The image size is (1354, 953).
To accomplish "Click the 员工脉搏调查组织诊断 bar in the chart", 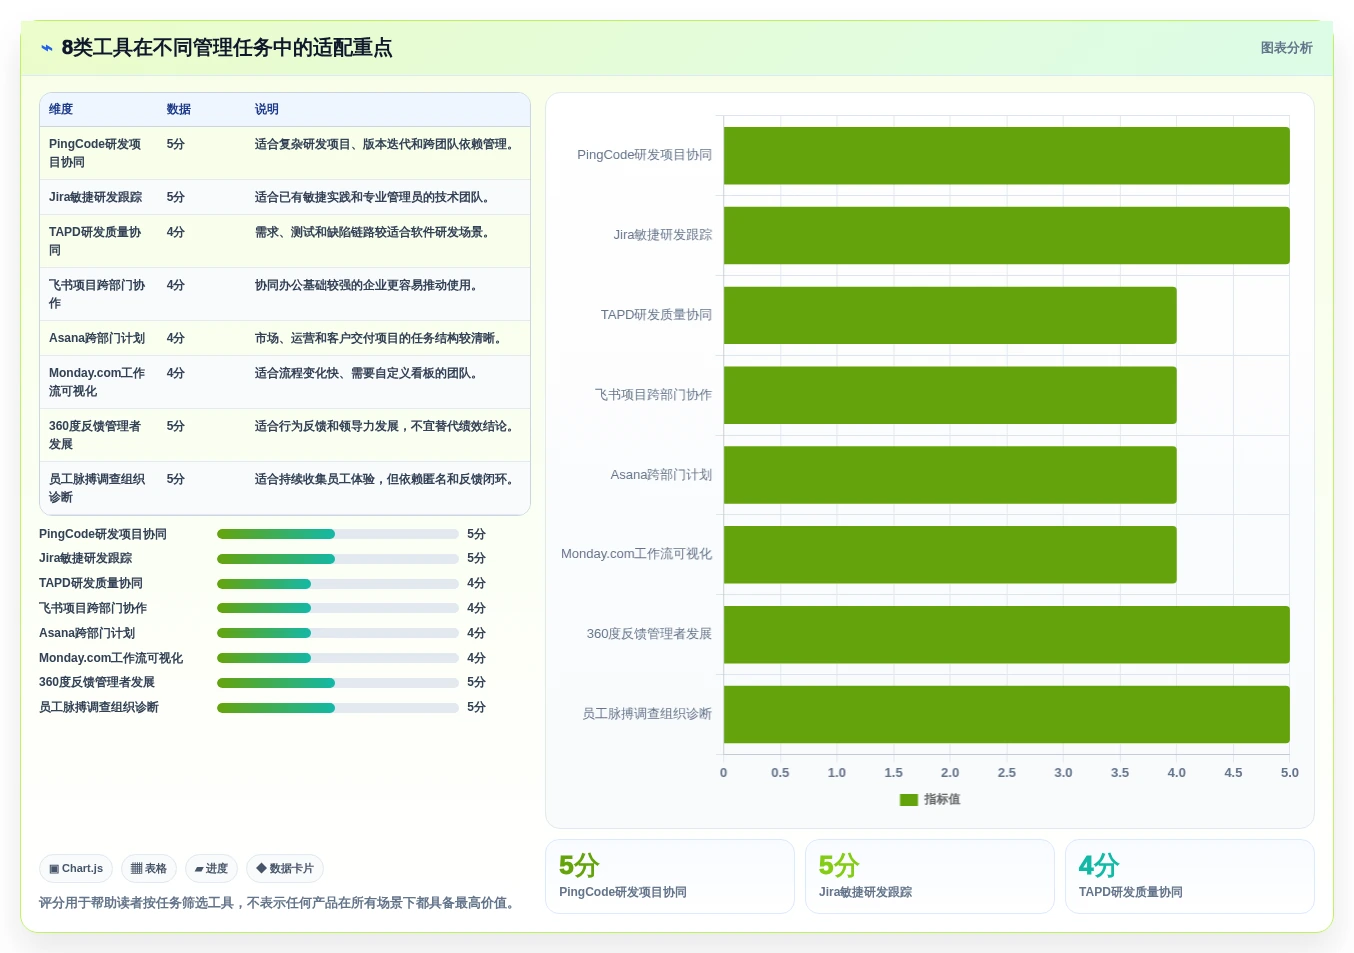I will click(x=1007, y=714).
